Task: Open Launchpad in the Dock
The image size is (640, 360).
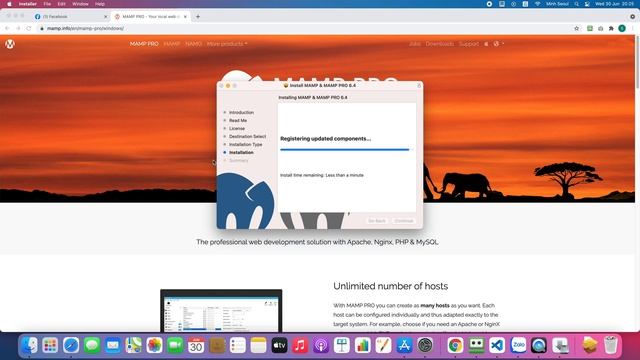Action: [50, 345]
